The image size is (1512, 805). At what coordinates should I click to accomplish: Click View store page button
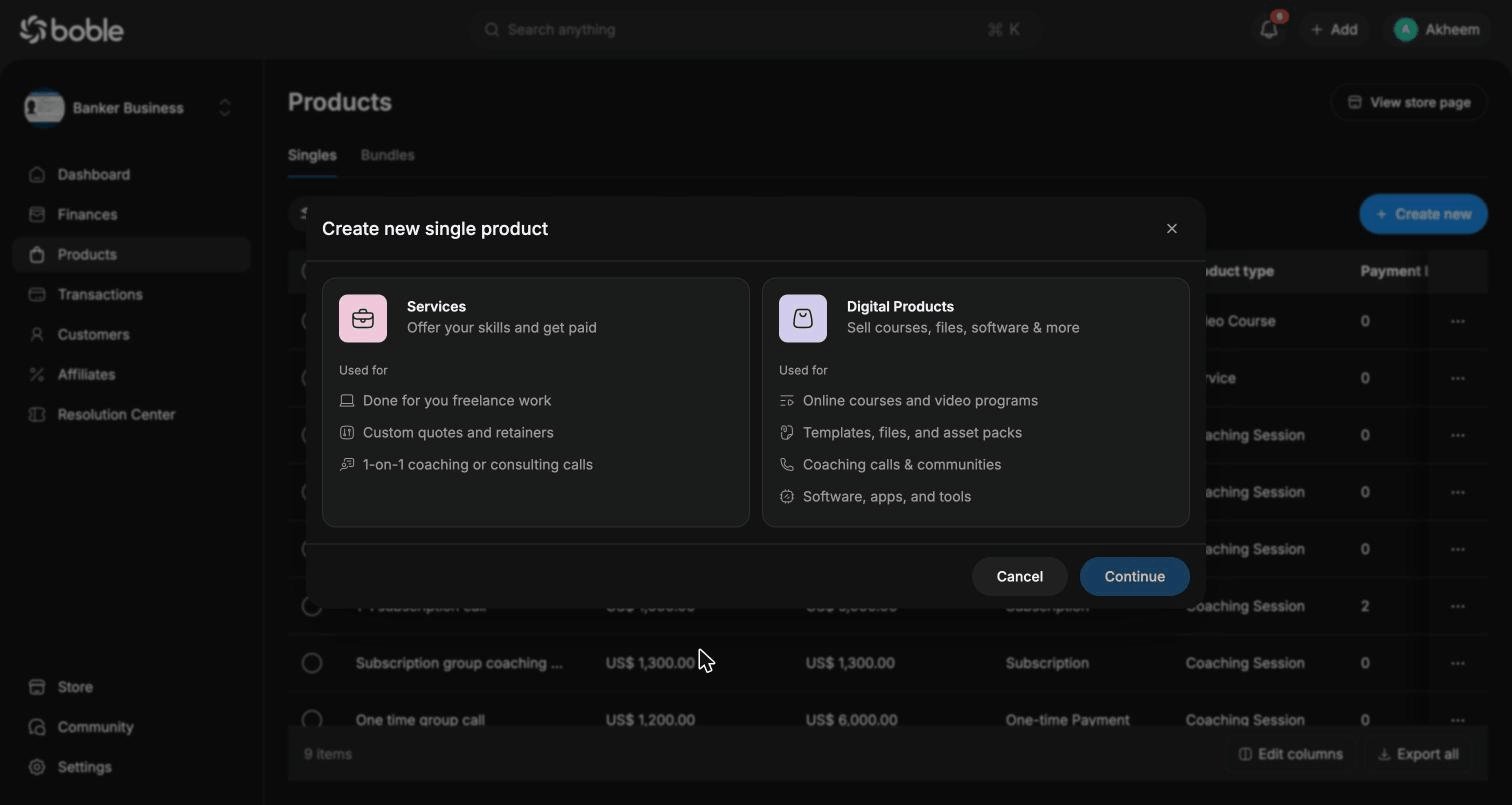1409,102
